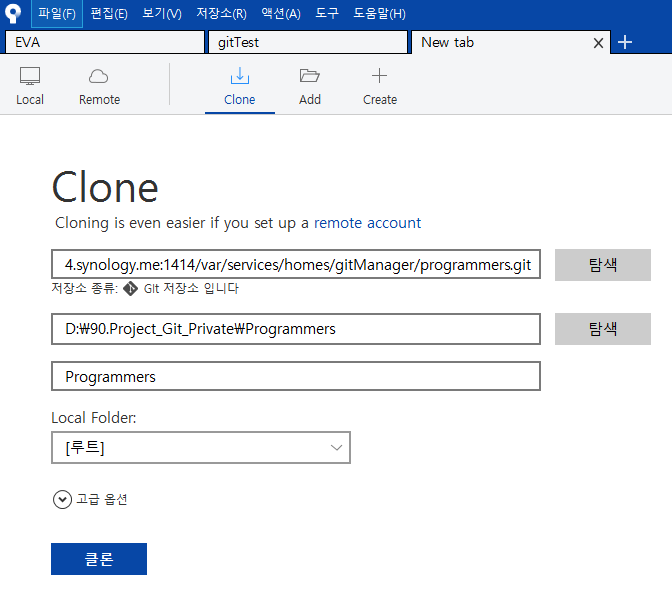Open the 저장소(R) menu
The height and width of the screenshot is (590, 672).
tap(221, 14)
